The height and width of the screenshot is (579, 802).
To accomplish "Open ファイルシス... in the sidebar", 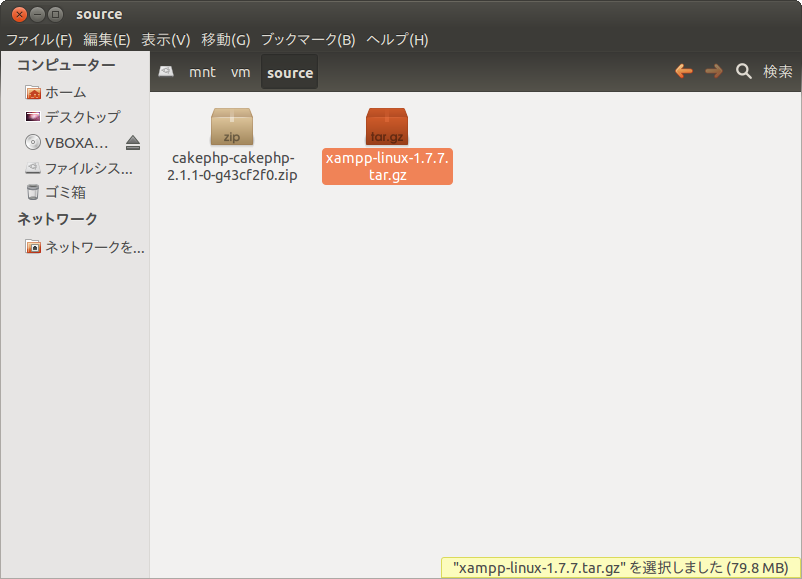I will point(89,168).
